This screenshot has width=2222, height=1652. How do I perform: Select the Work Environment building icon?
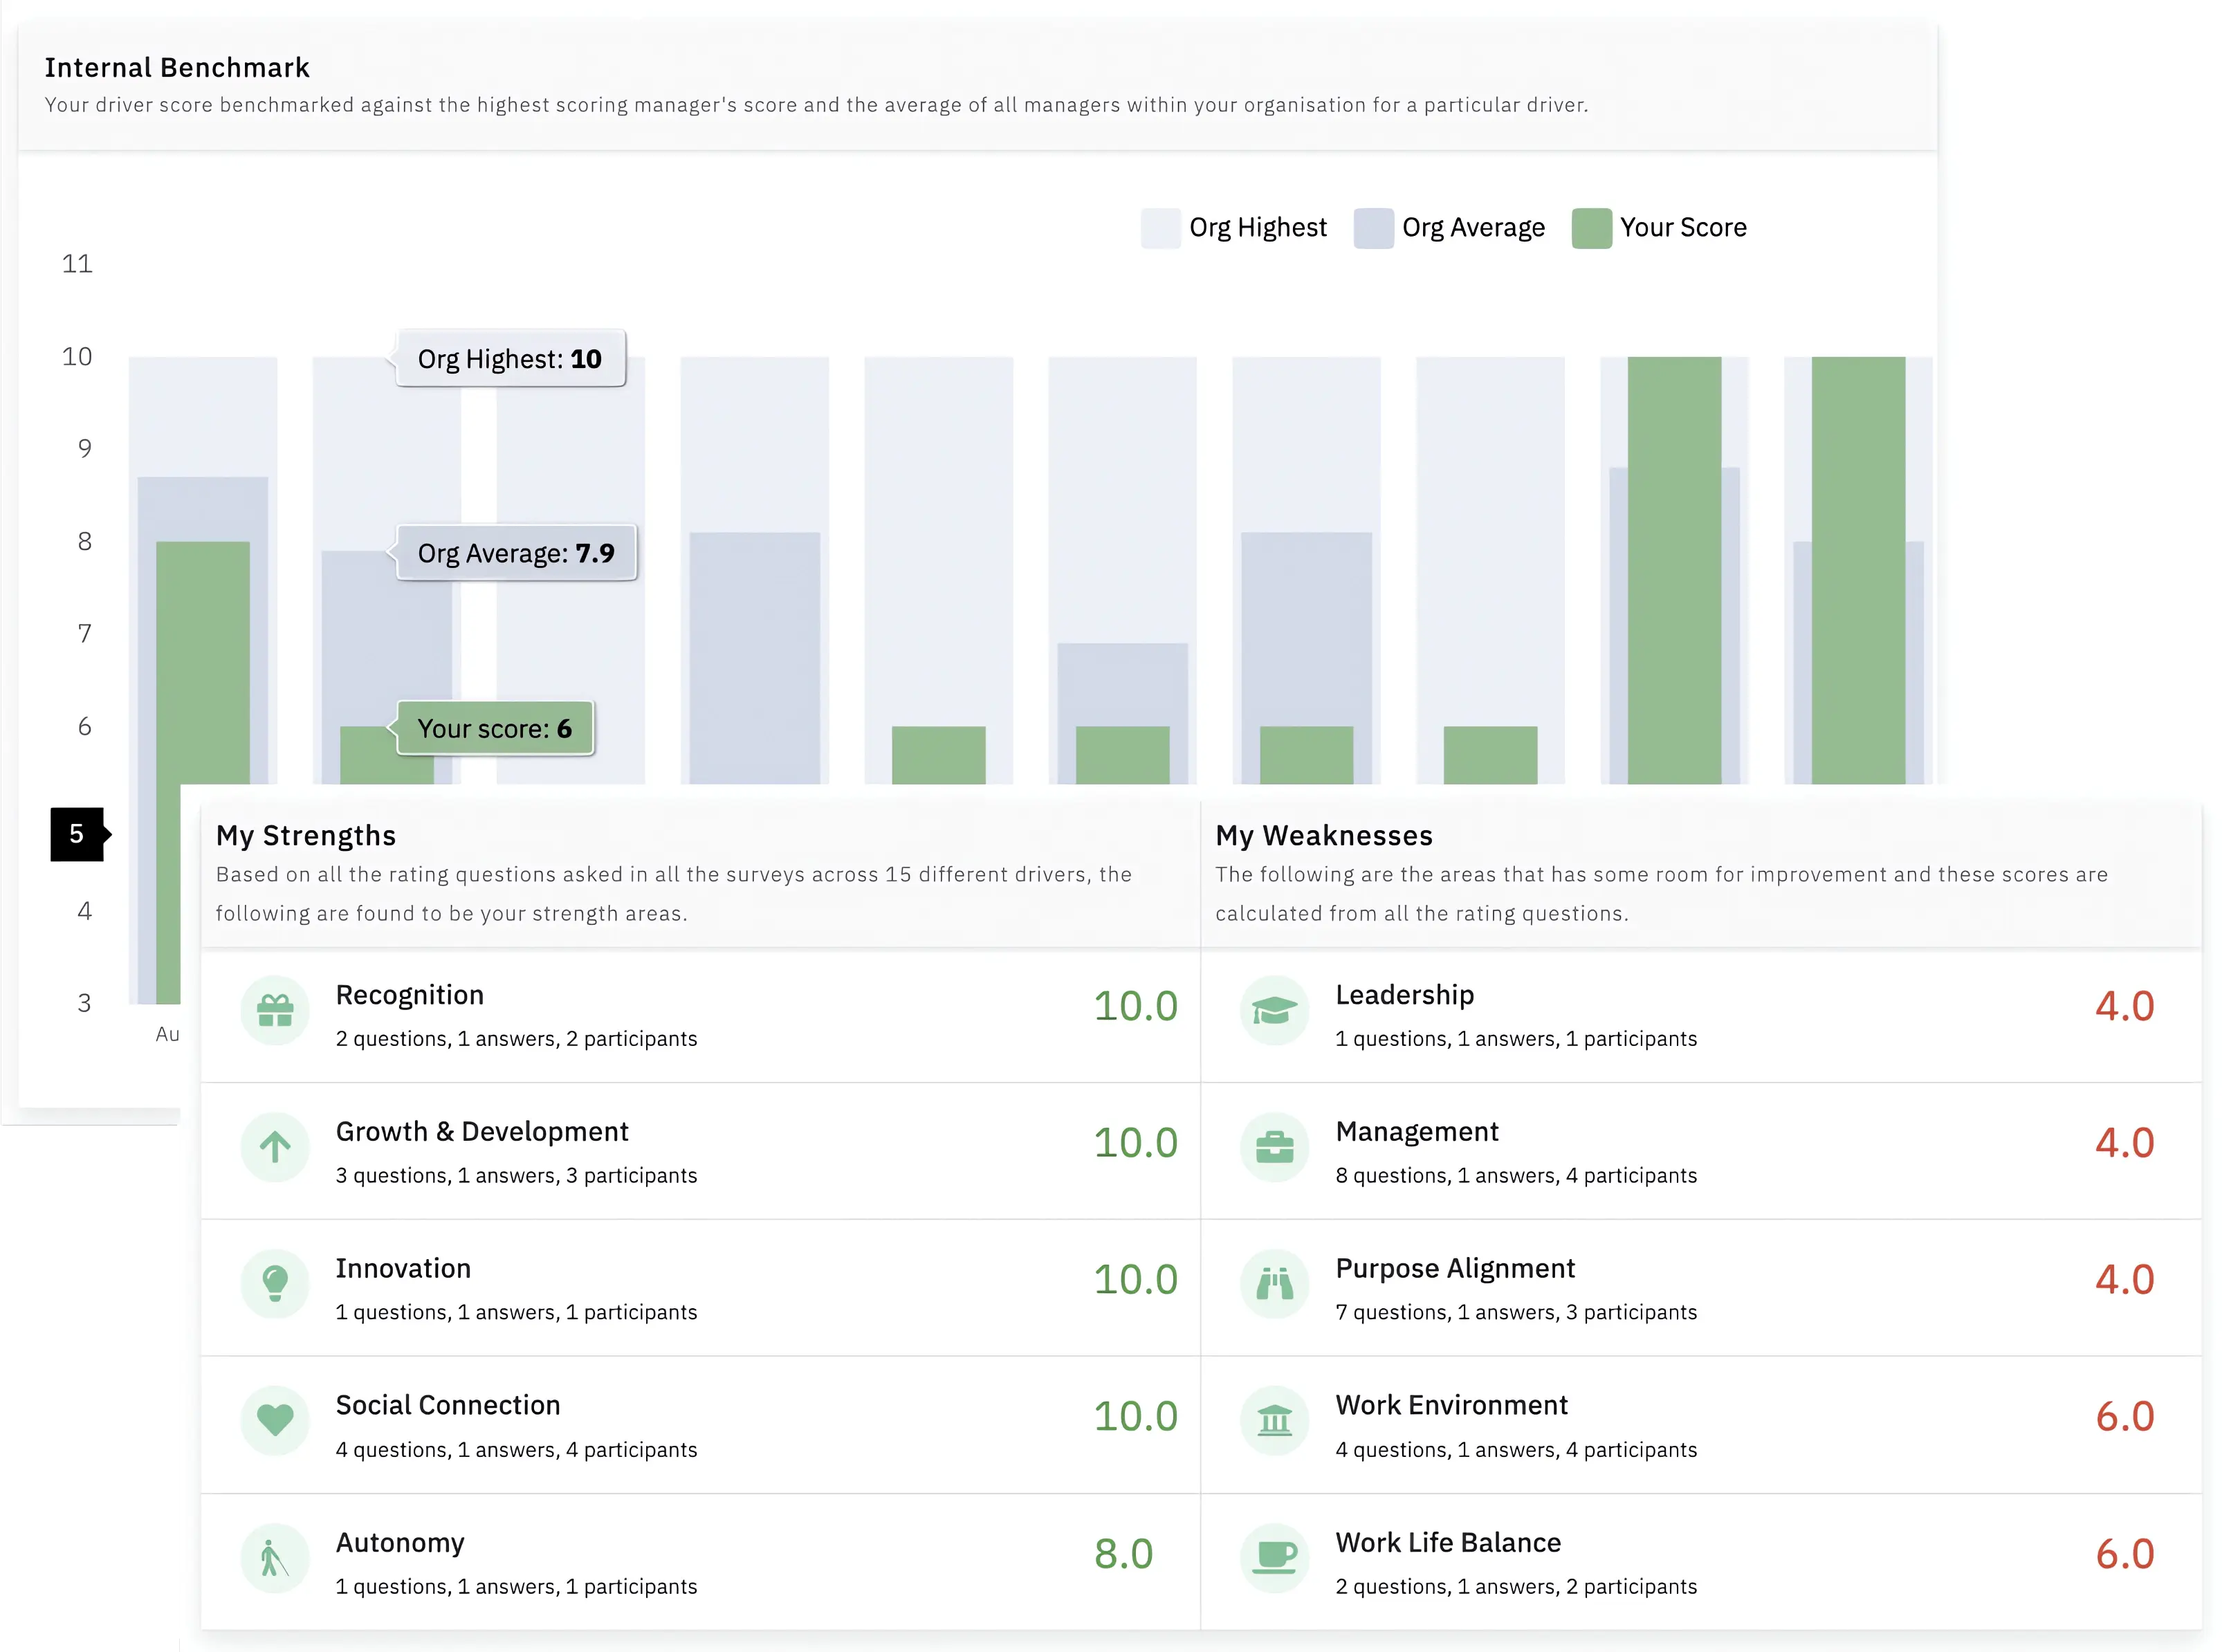tap(1274, 1420)
